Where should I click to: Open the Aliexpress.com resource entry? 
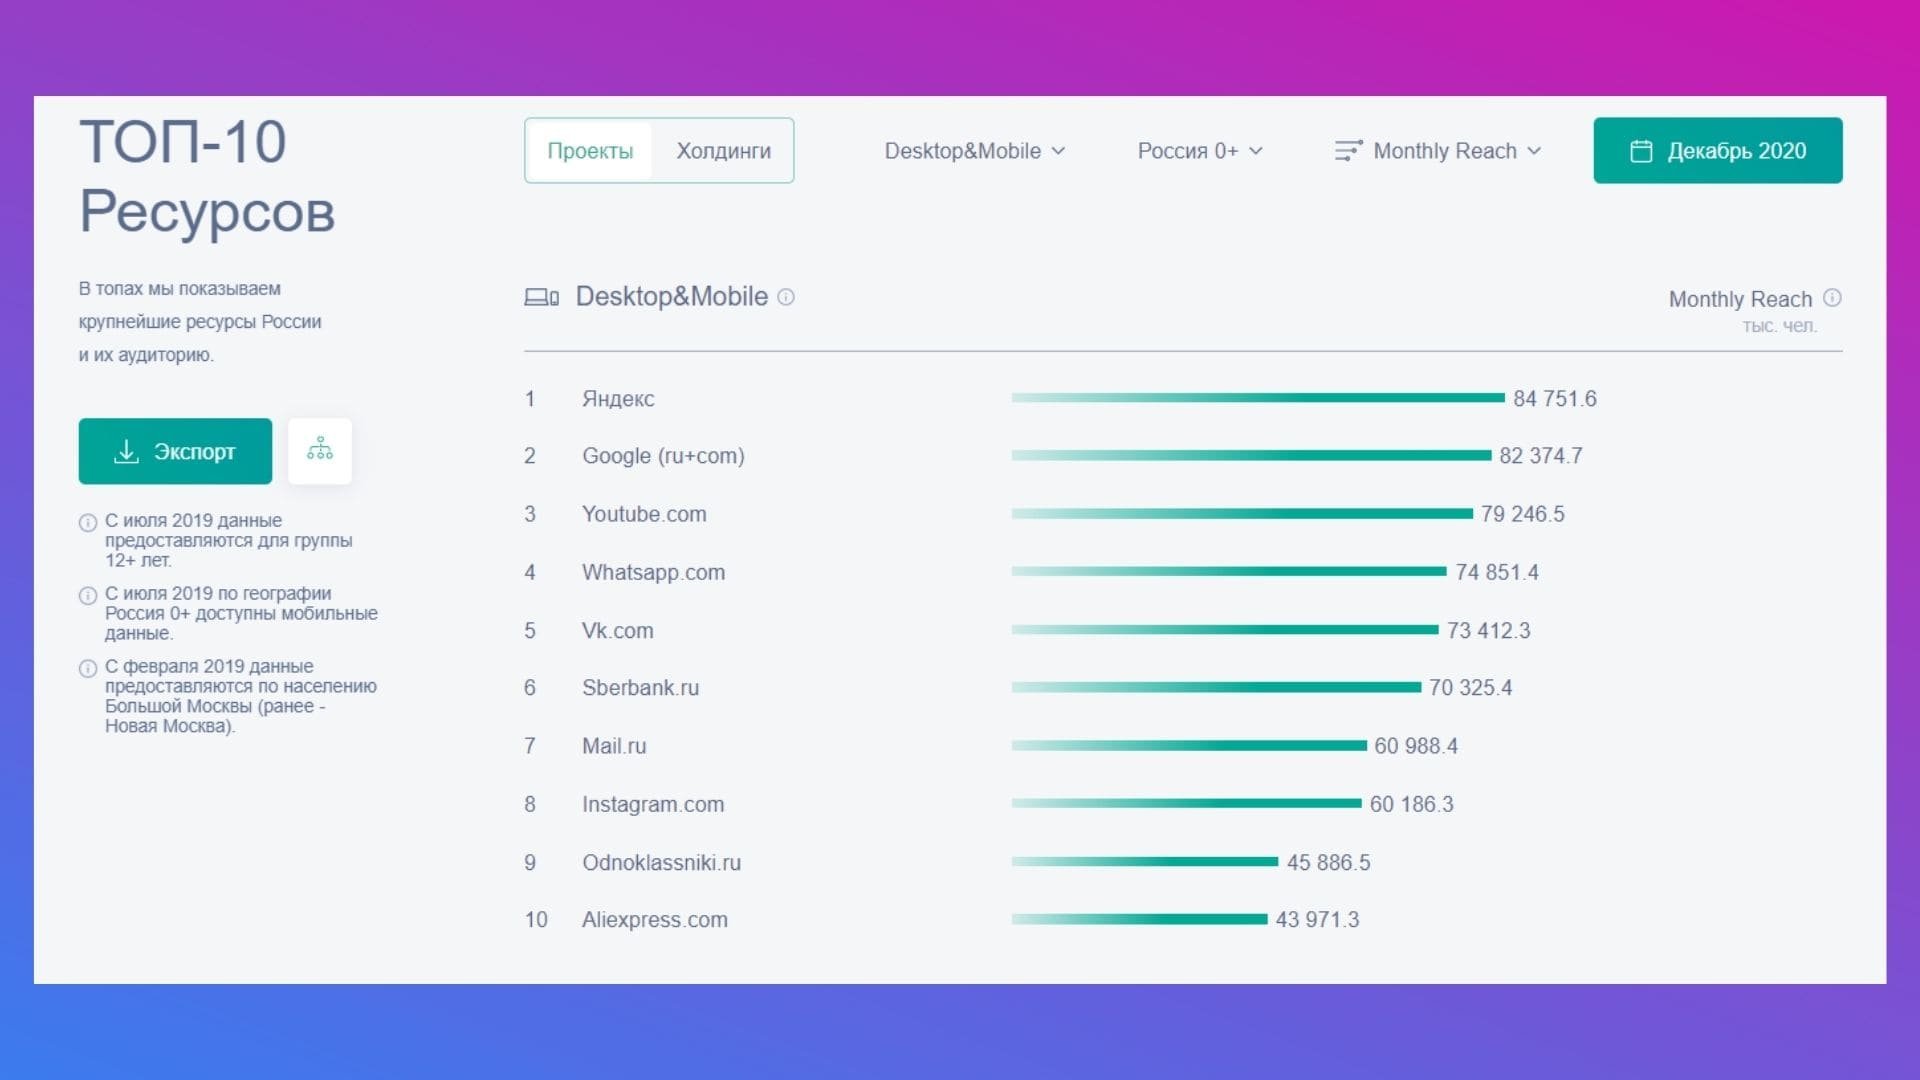(655, 920)
